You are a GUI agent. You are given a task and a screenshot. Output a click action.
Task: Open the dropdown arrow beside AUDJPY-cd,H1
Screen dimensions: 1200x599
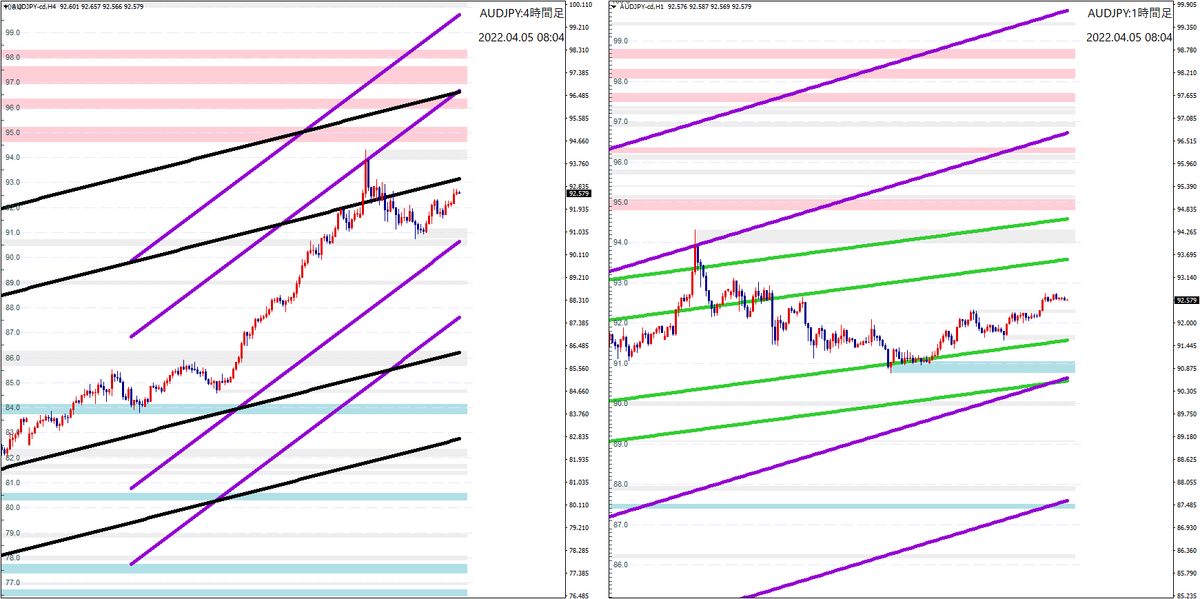(614, 7)
